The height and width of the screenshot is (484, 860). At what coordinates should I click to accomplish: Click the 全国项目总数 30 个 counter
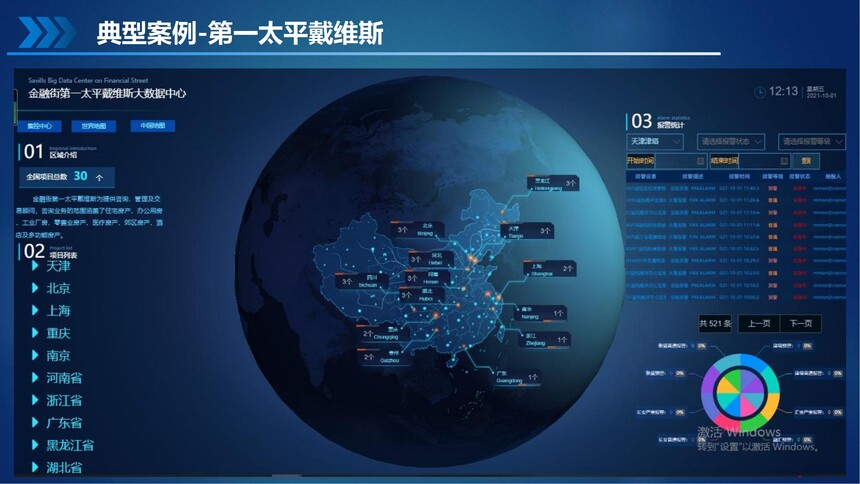[x=66, y=177]
